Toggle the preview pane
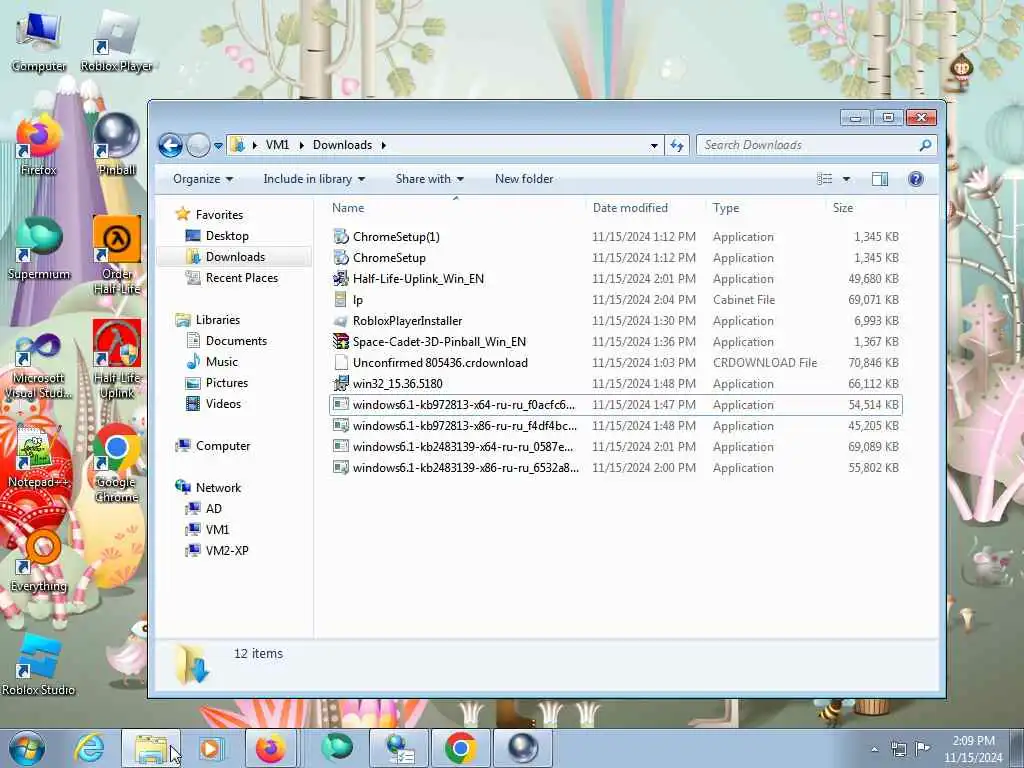 (x=880, y=179)
